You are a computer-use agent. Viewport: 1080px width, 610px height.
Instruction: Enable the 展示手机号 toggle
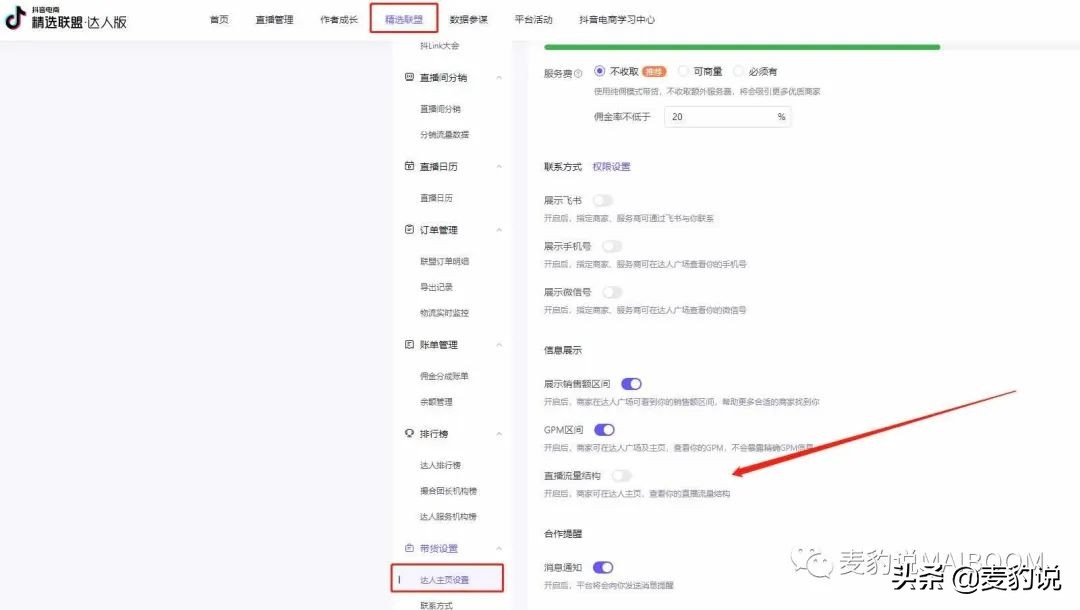tap(611, 245)
